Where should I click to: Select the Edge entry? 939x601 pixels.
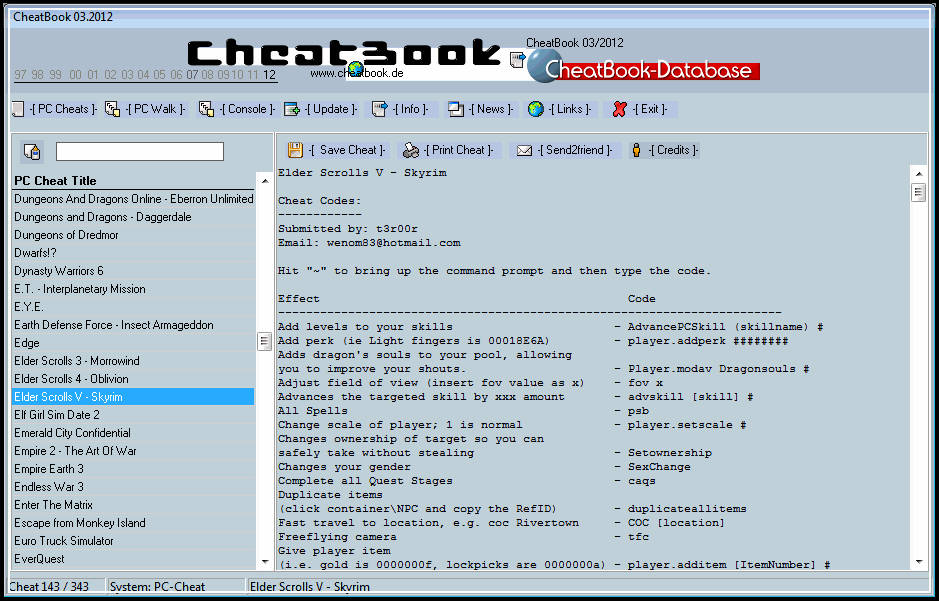pos(134,342)
